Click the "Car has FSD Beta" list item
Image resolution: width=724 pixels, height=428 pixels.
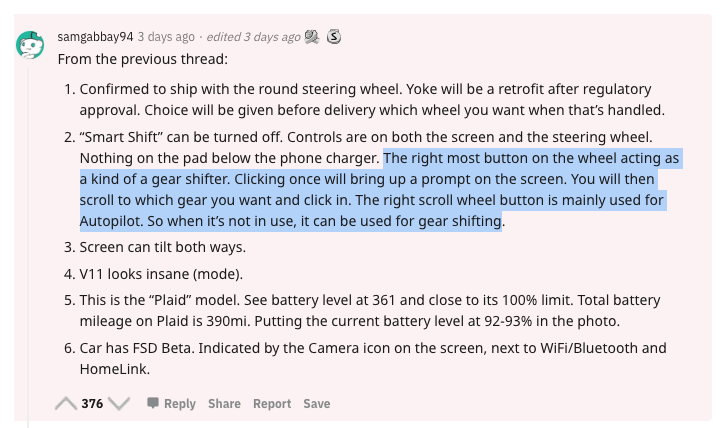pyautogui.click(x=373, y=358)
